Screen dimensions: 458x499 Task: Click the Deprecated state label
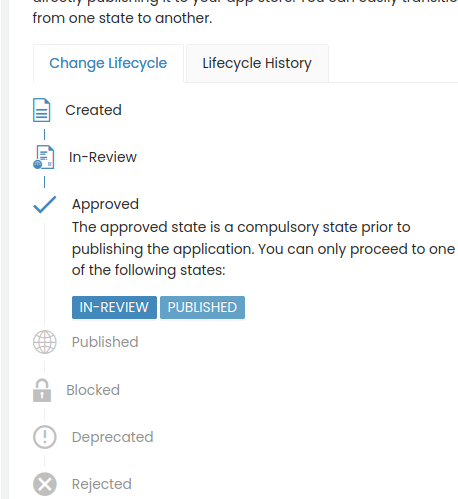click(113, 437)
